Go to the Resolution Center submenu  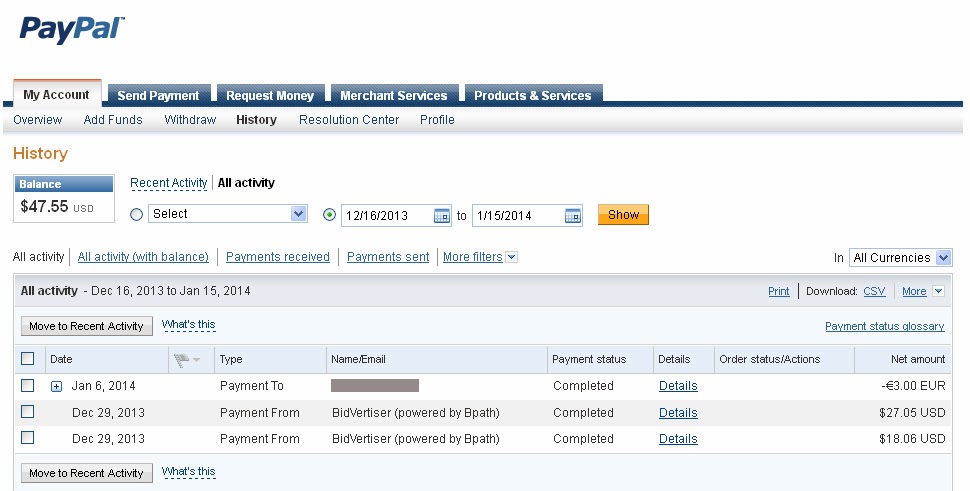click(349, 120)
